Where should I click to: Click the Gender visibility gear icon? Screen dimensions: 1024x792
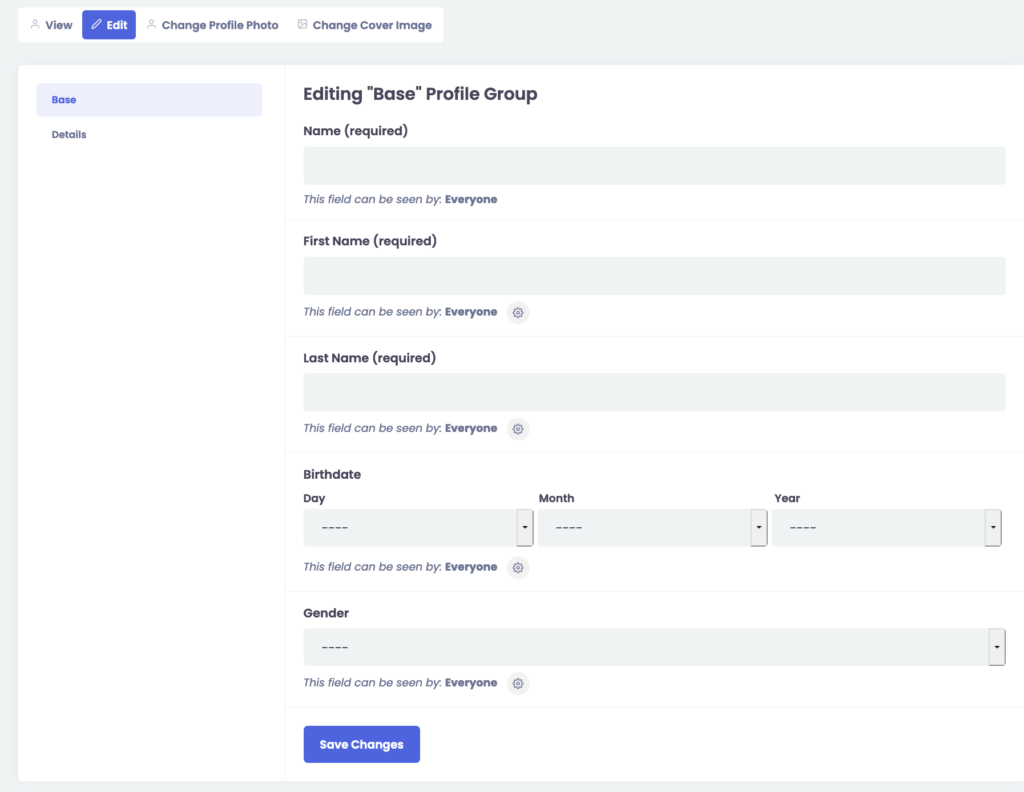(x=518, y=684)
